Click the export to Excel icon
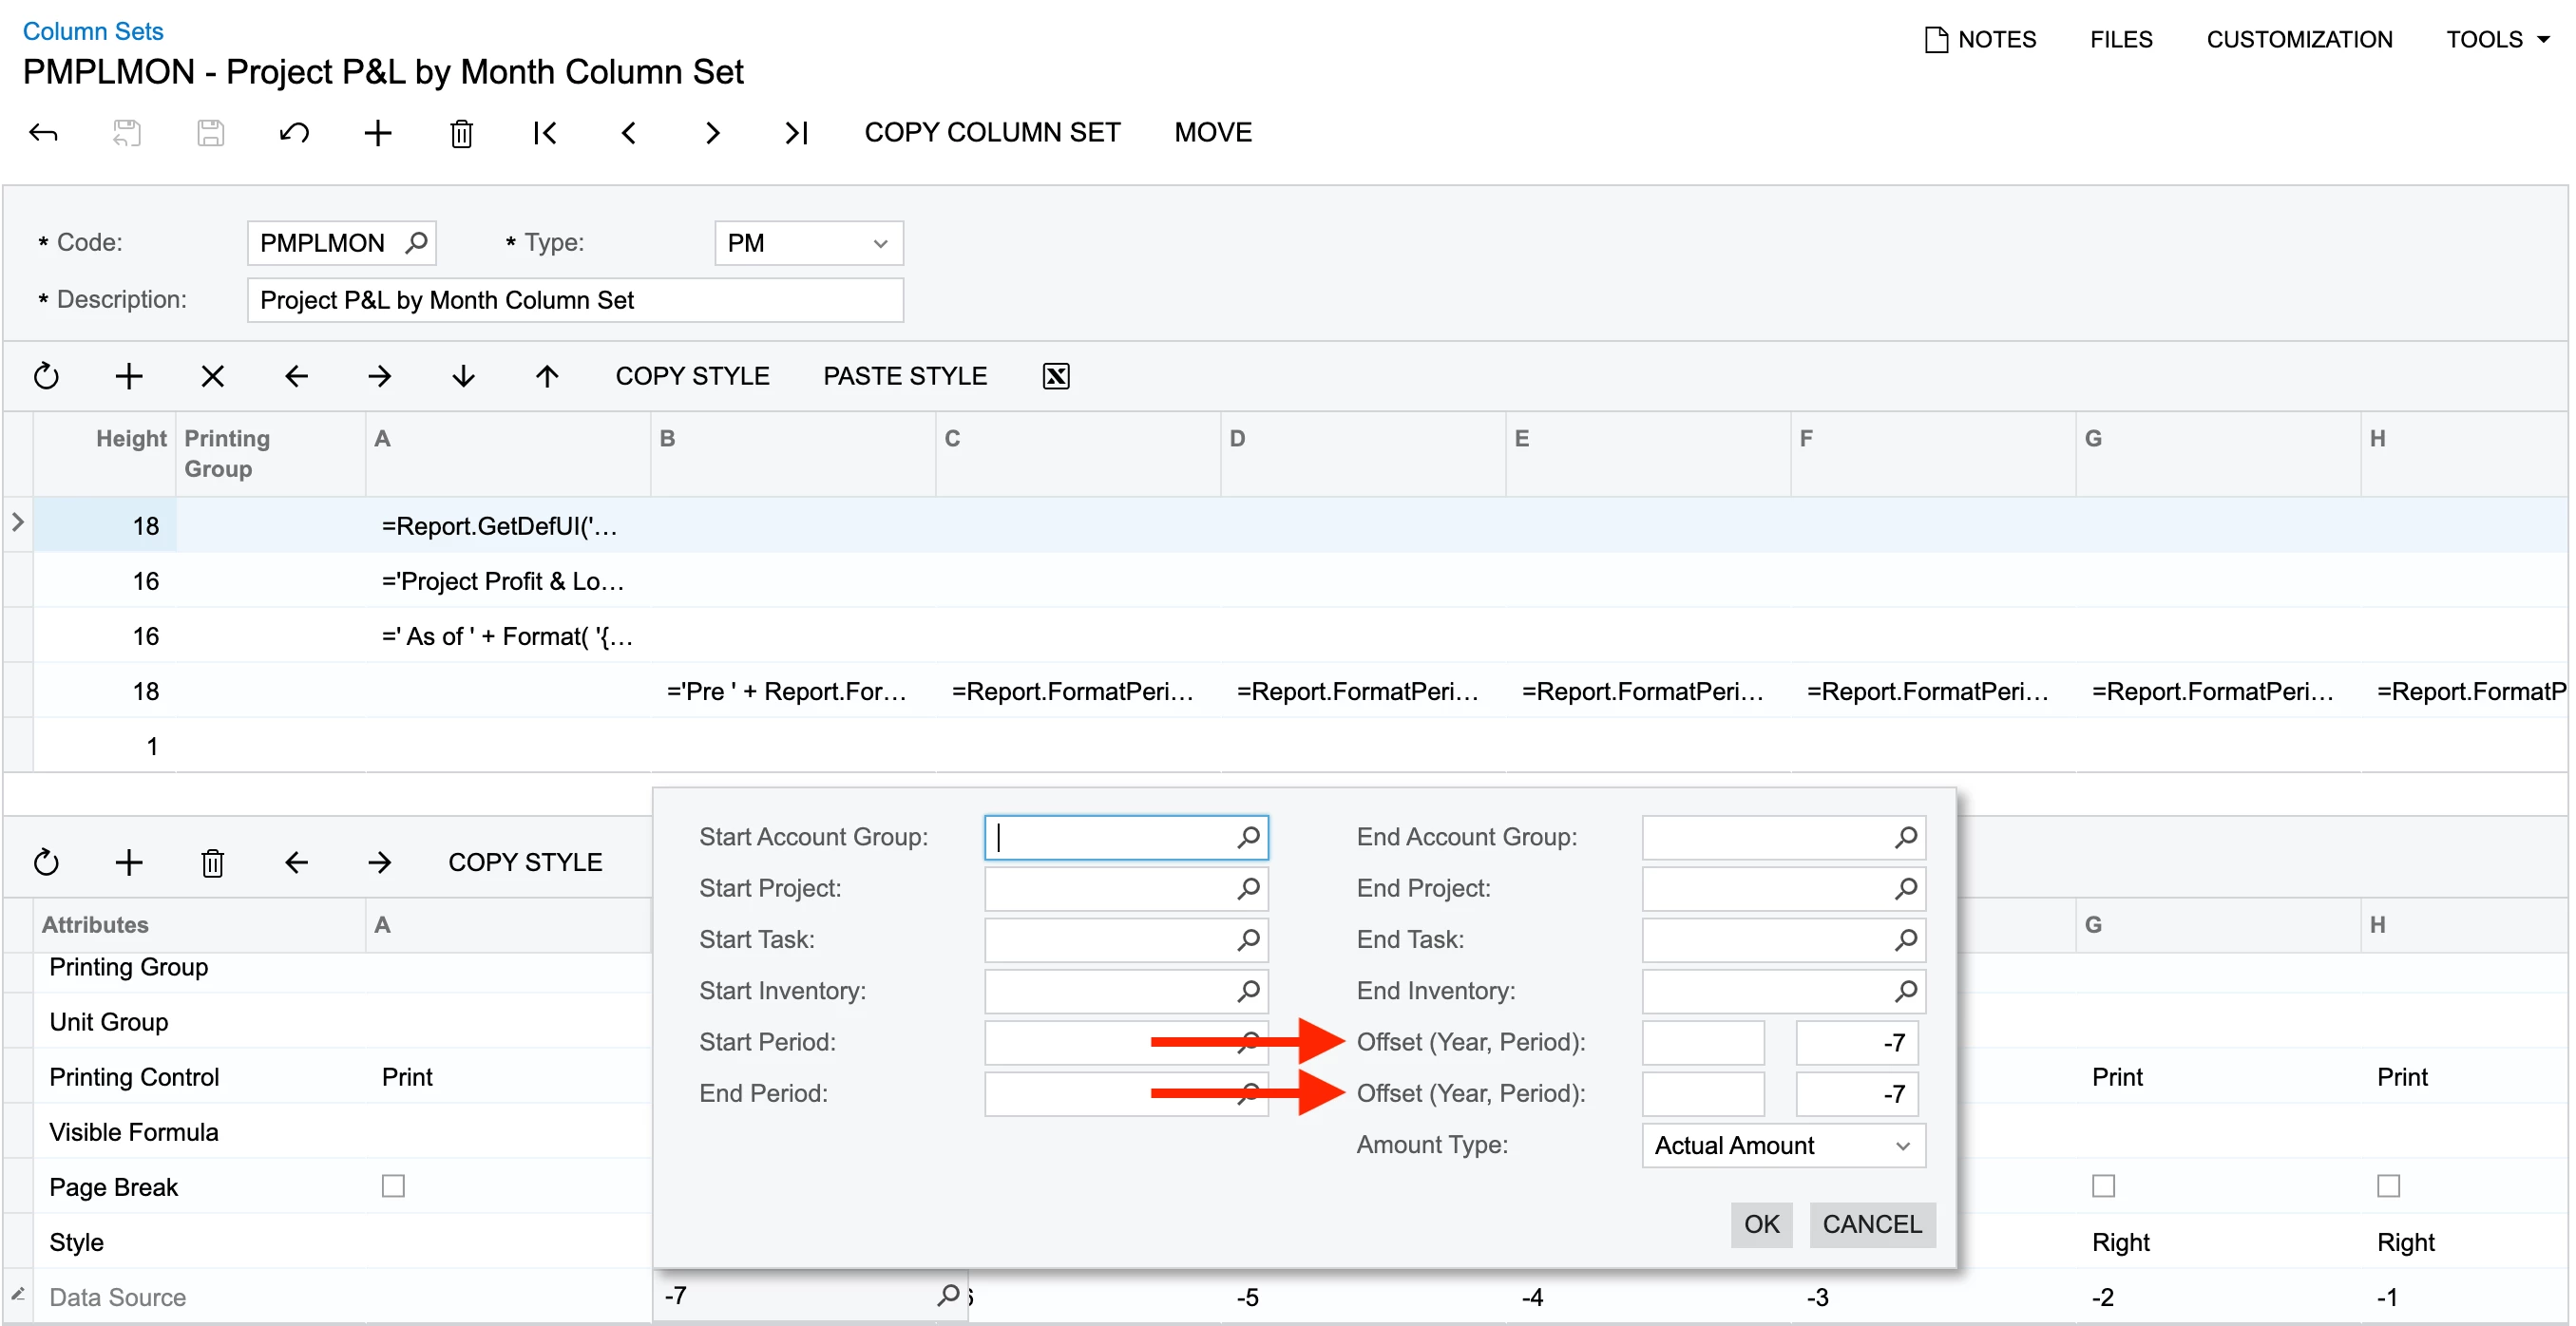The width and height of the screenshot is (2576, 1326). [1056, 376]
